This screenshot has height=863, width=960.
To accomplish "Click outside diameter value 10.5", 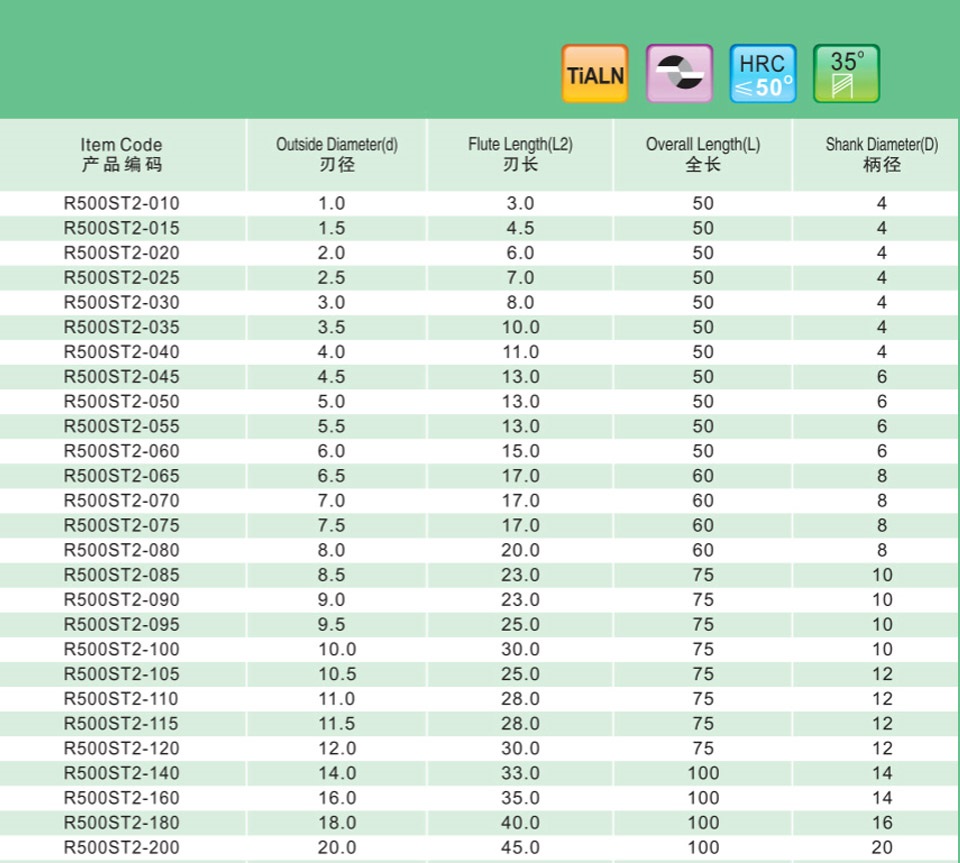I will (x=337, y=674).
